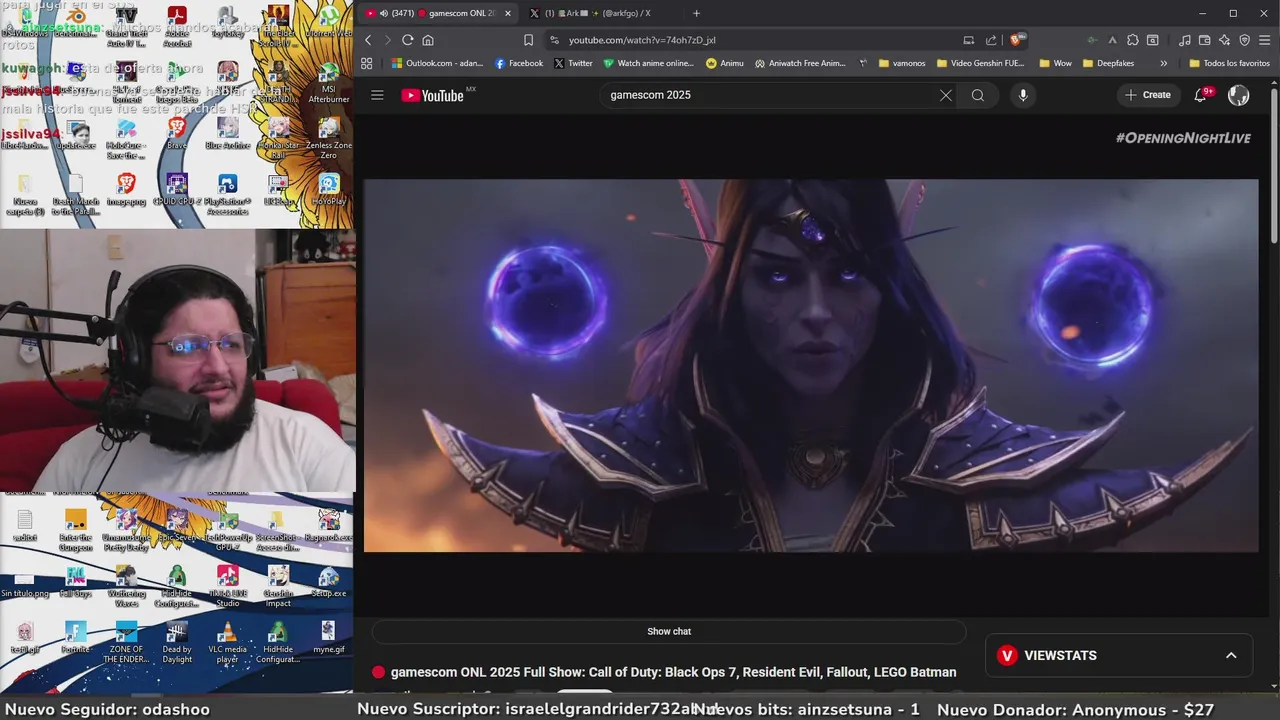Open the vamonos bookmarks folder

tap(902, 63)
